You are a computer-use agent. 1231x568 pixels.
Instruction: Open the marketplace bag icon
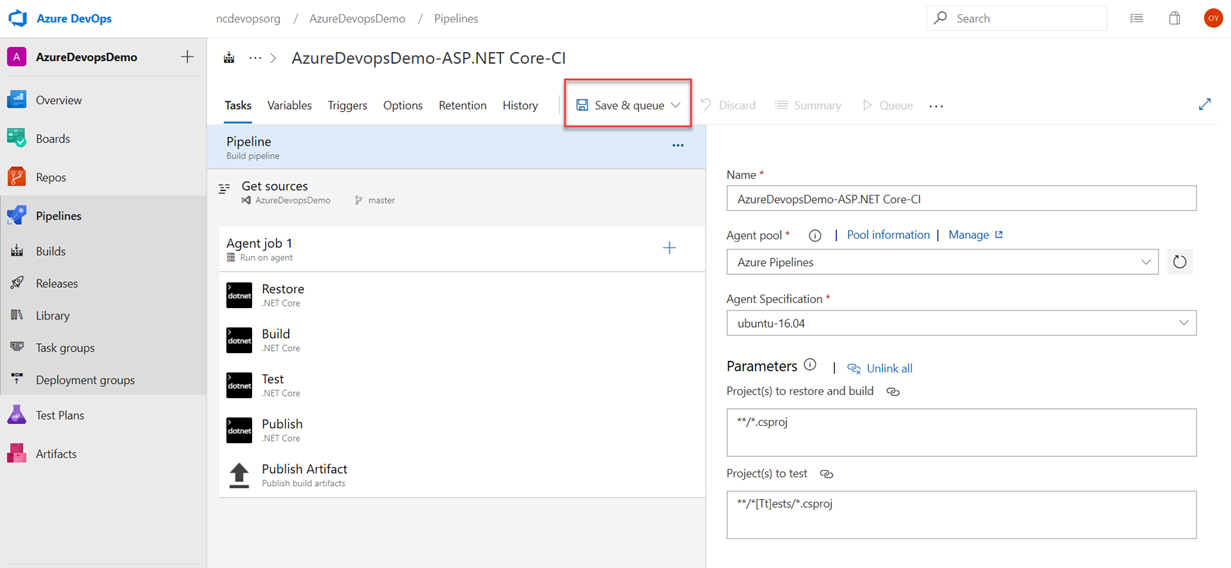click(1175, 18)
